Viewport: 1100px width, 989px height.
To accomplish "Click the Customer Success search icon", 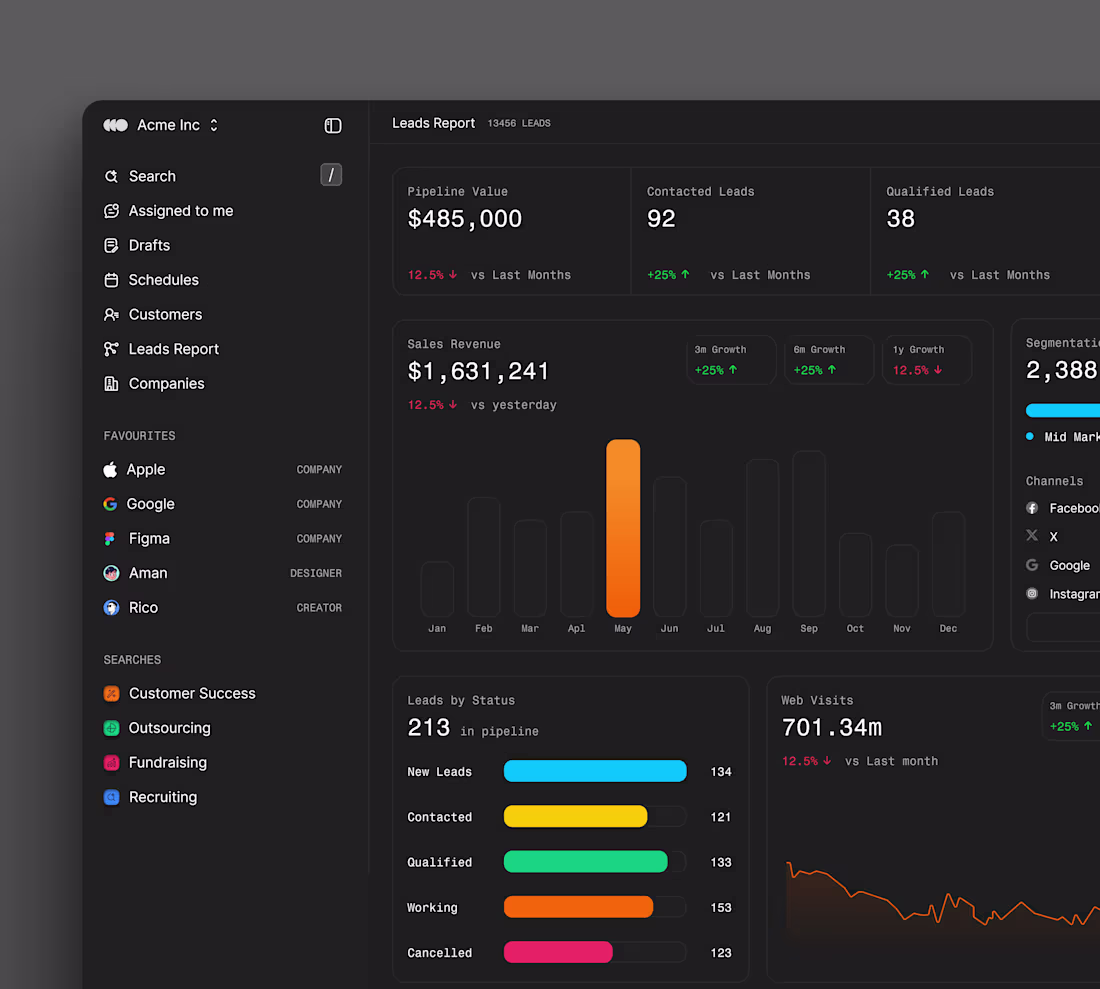I will (x=110, y=693).
